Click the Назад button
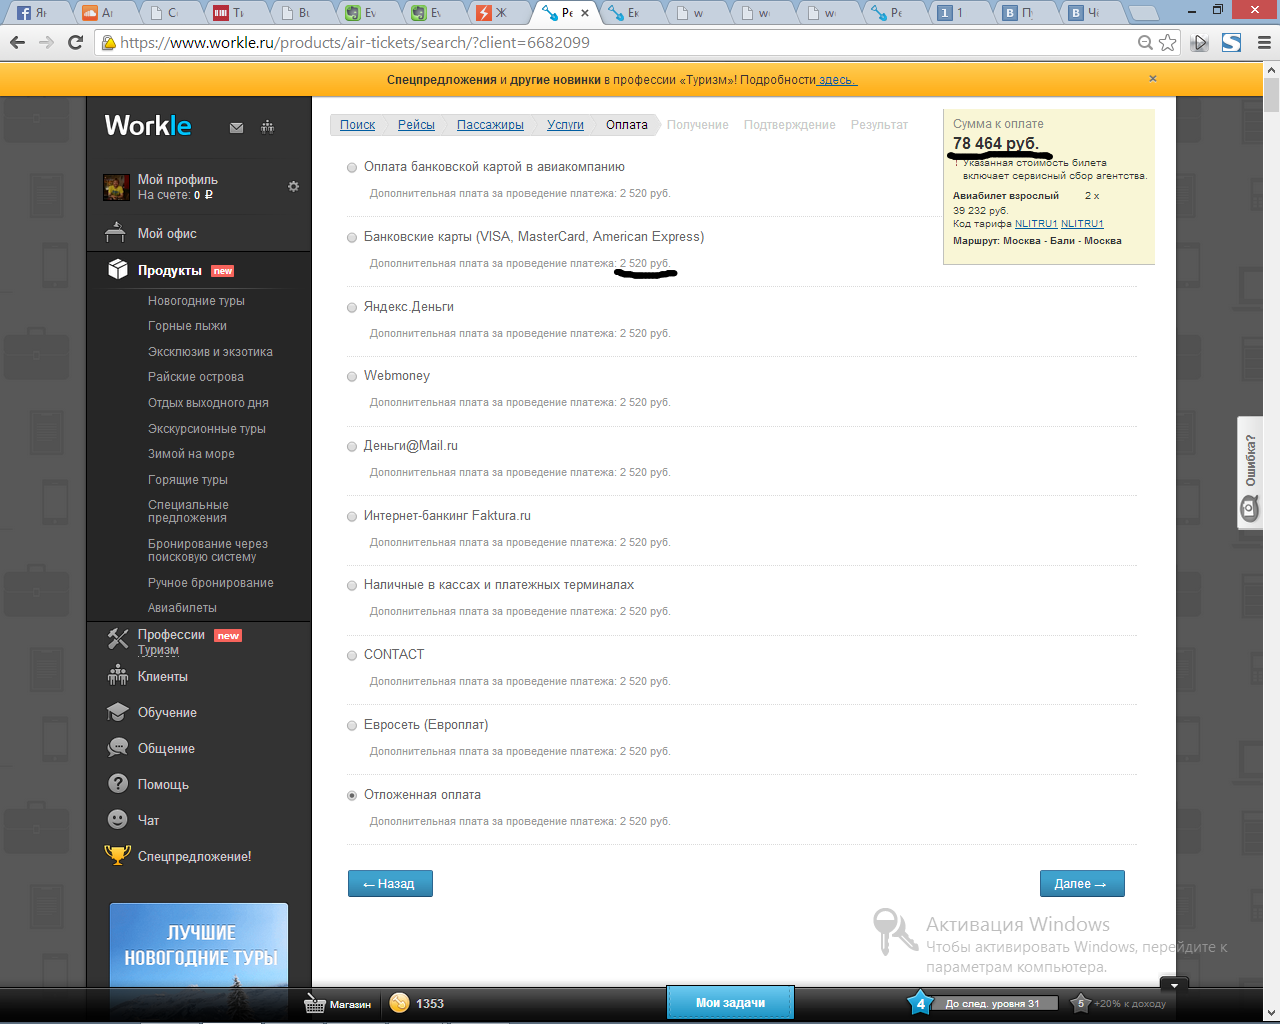The width and height of the screenshot is (1280, 1024). 390,884
